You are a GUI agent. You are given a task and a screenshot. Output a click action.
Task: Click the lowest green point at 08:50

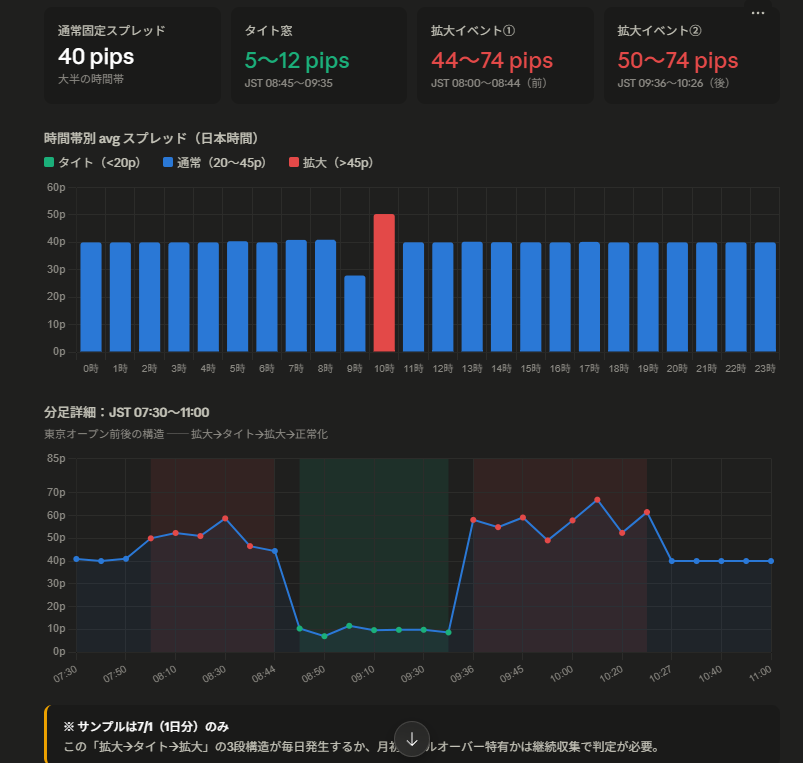coord(324,636)
